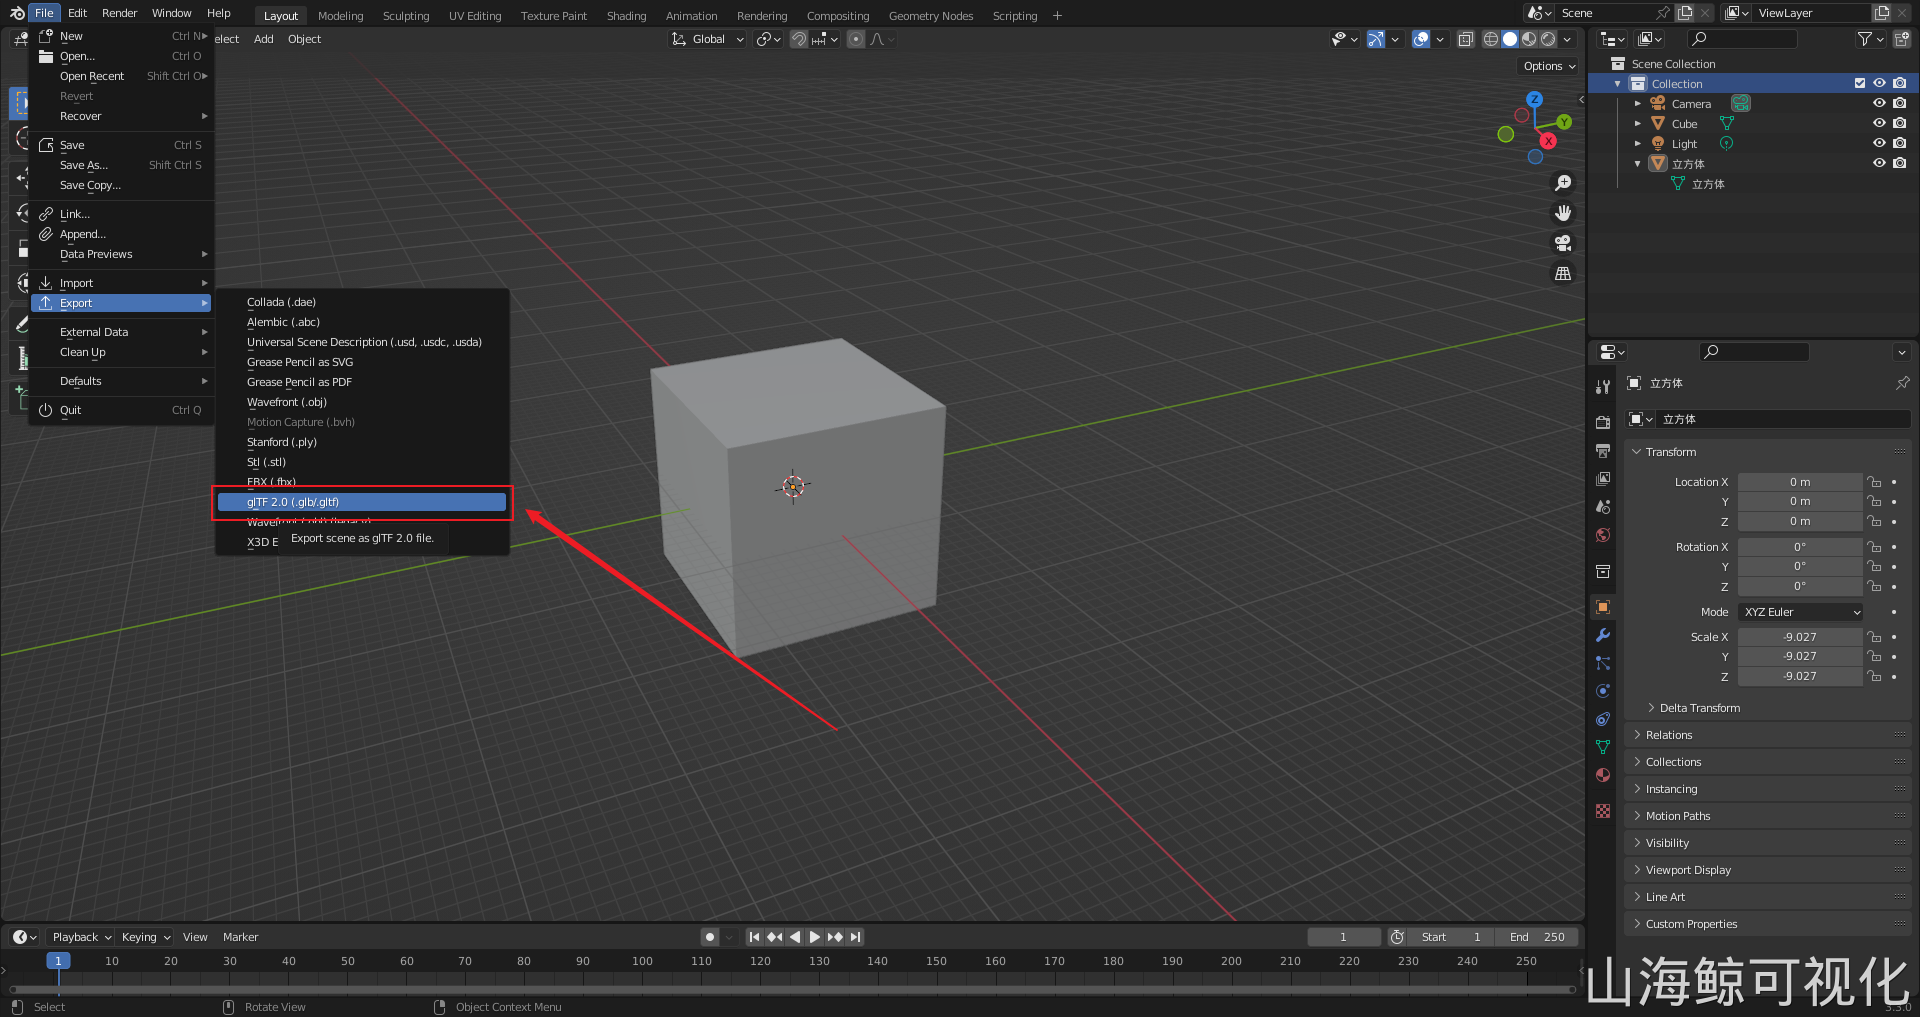Pin the properties editor context
The width and height of the screenshot is (1920, 1017).
(1902, 383)
